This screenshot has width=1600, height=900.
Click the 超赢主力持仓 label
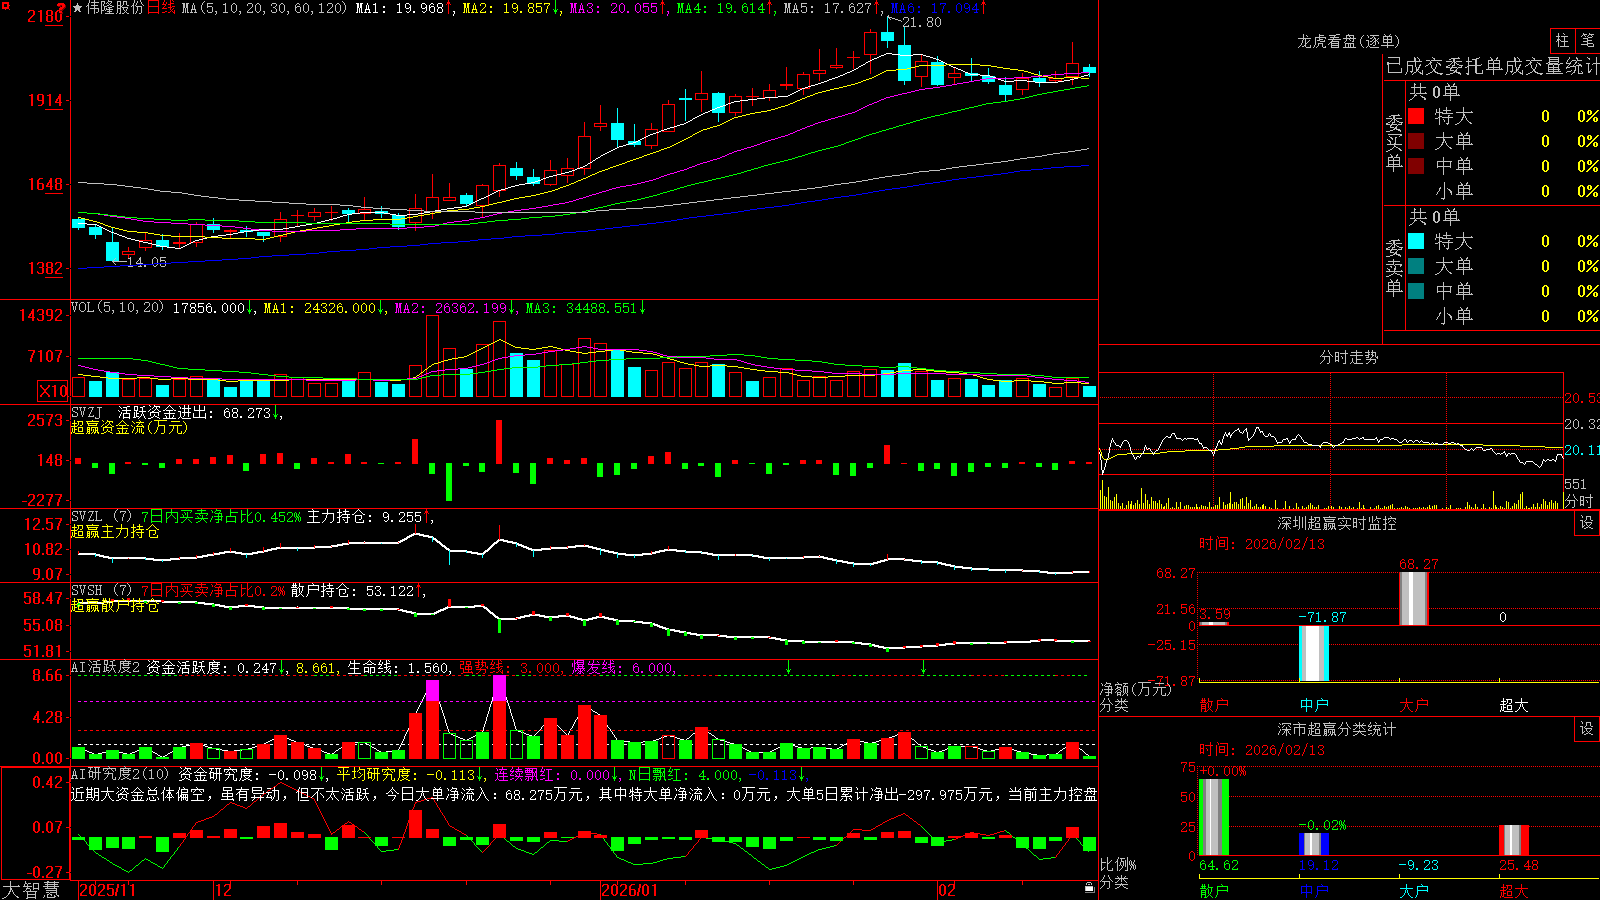(115, 531)
